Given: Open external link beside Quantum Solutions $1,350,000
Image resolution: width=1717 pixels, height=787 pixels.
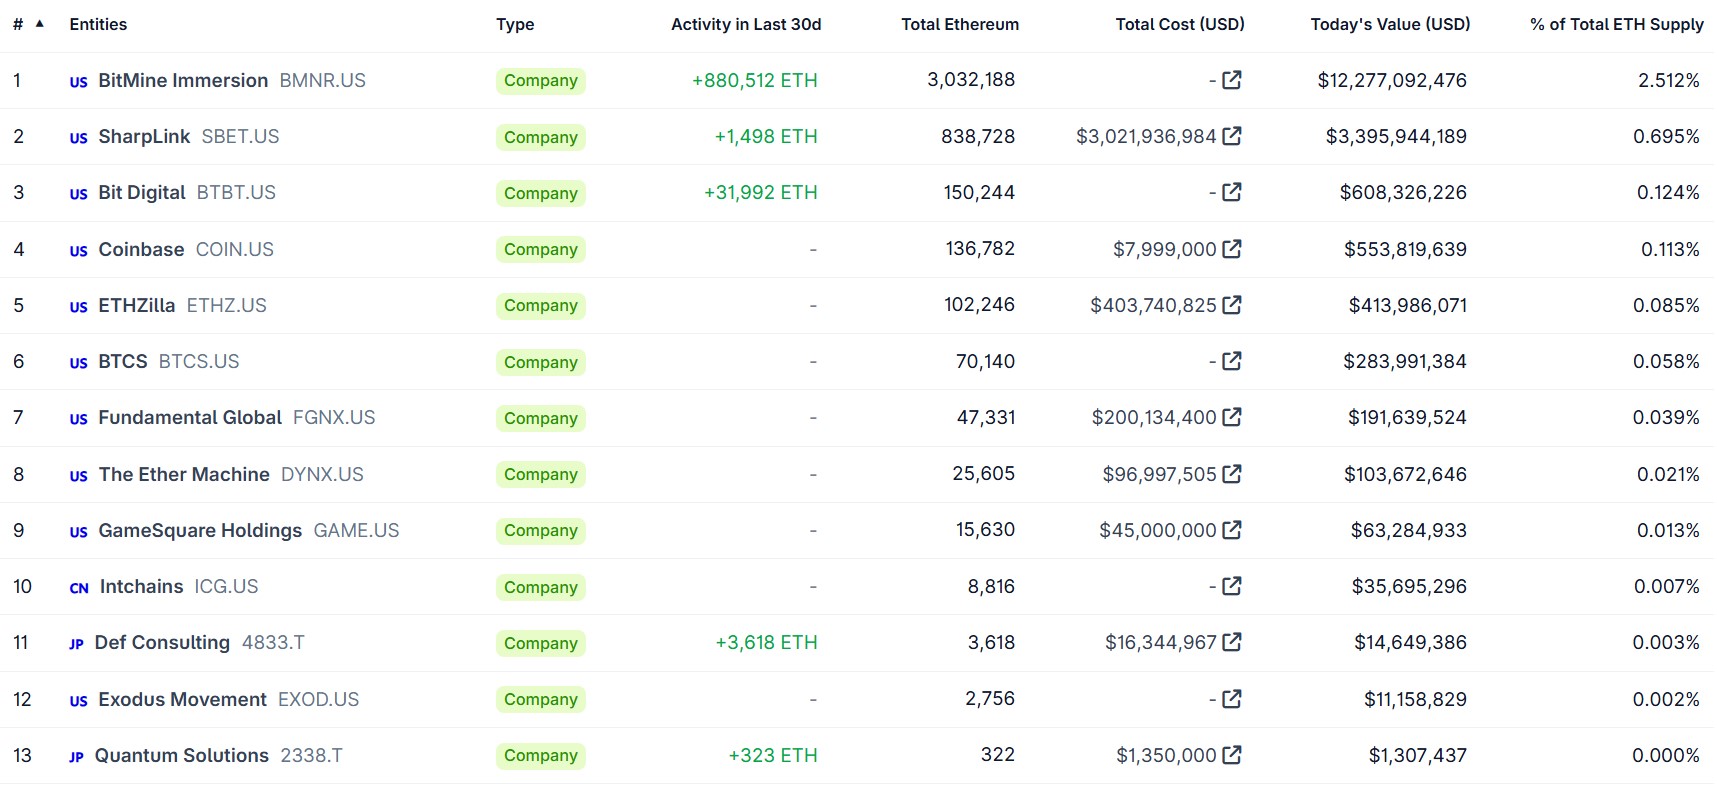Looking at the screenshot, I should point(1232,754).
